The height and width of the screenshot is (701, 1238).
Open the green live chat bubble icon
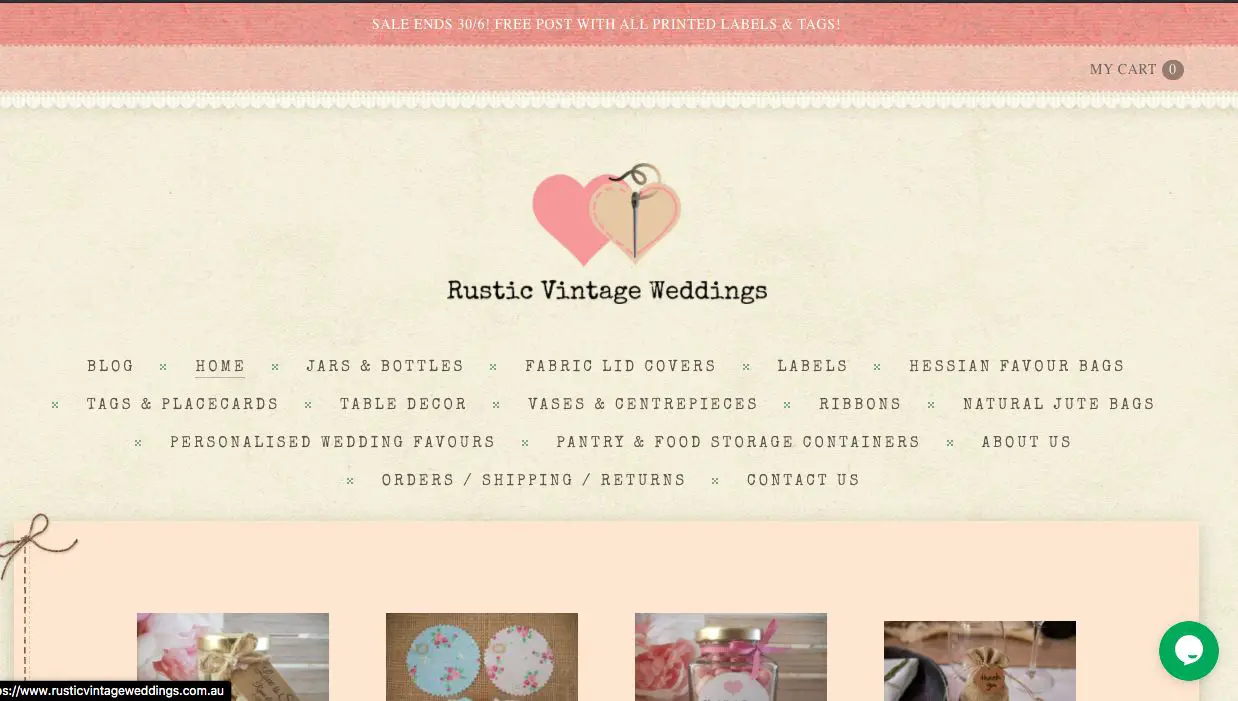click(1188, 651)
